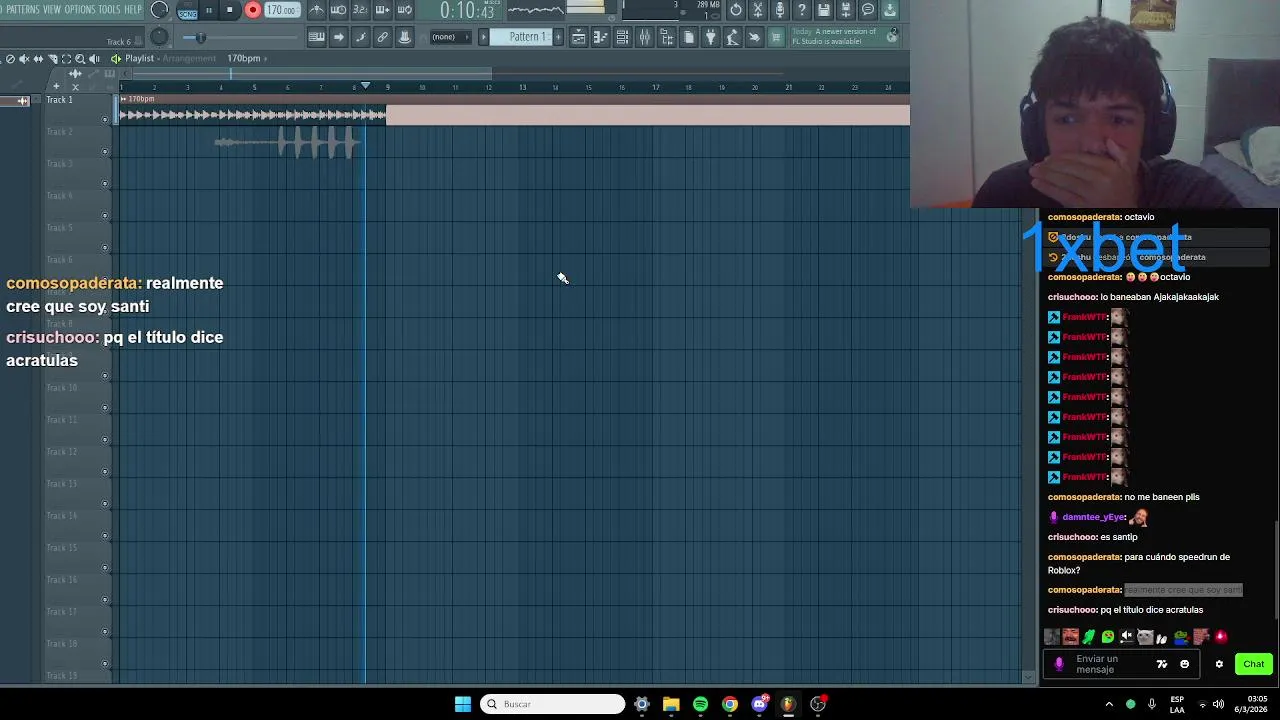
Task: Open help with question mark icon
Action: (802, 10)
